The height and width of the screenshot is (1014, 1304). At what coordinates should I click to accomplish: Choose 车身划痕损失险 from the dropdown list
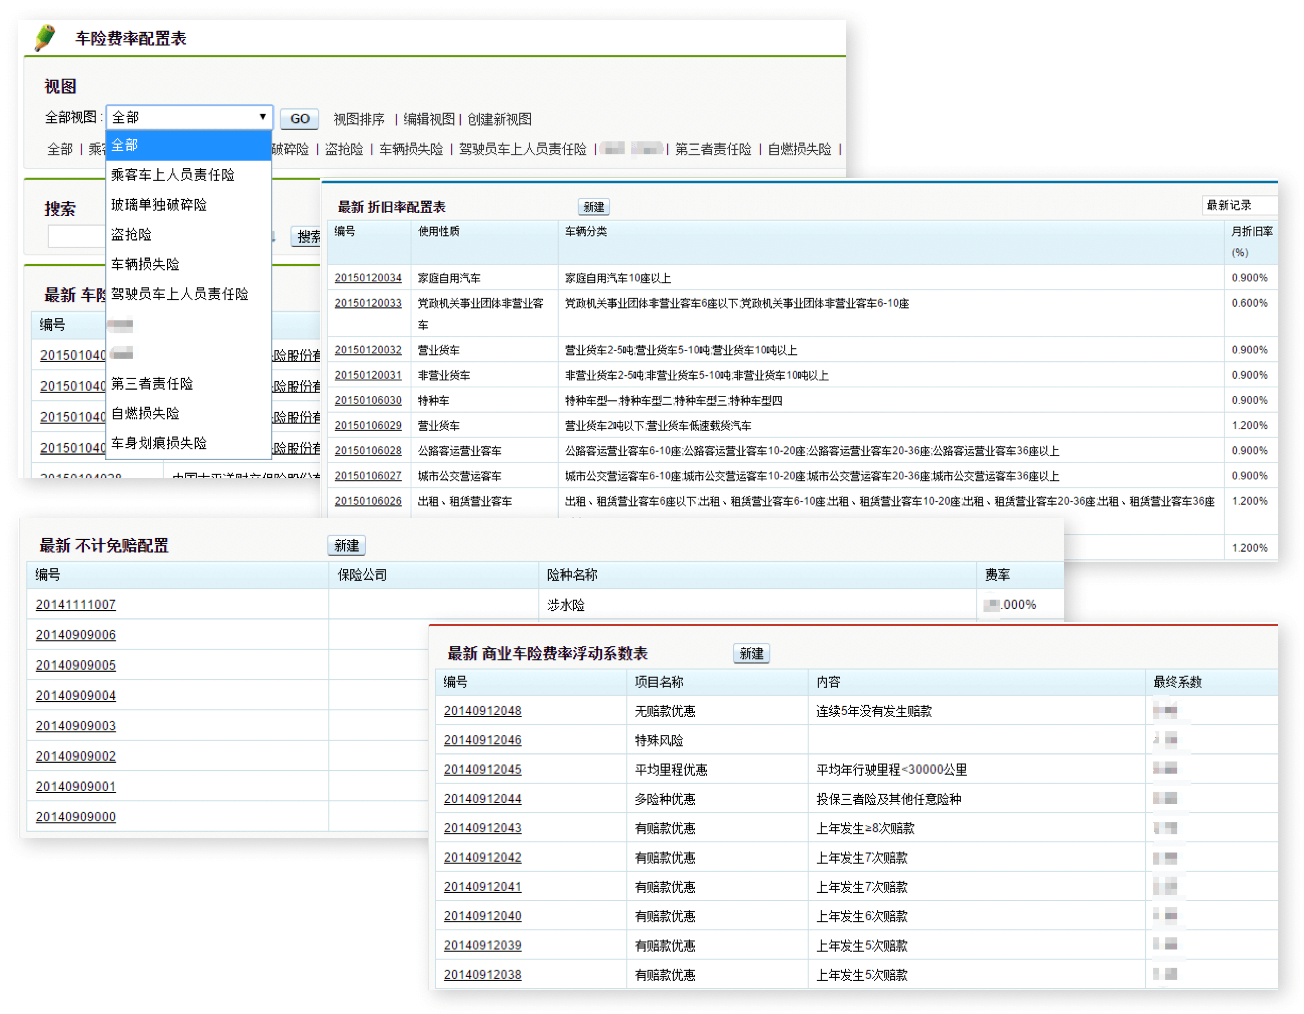point(189,443)
